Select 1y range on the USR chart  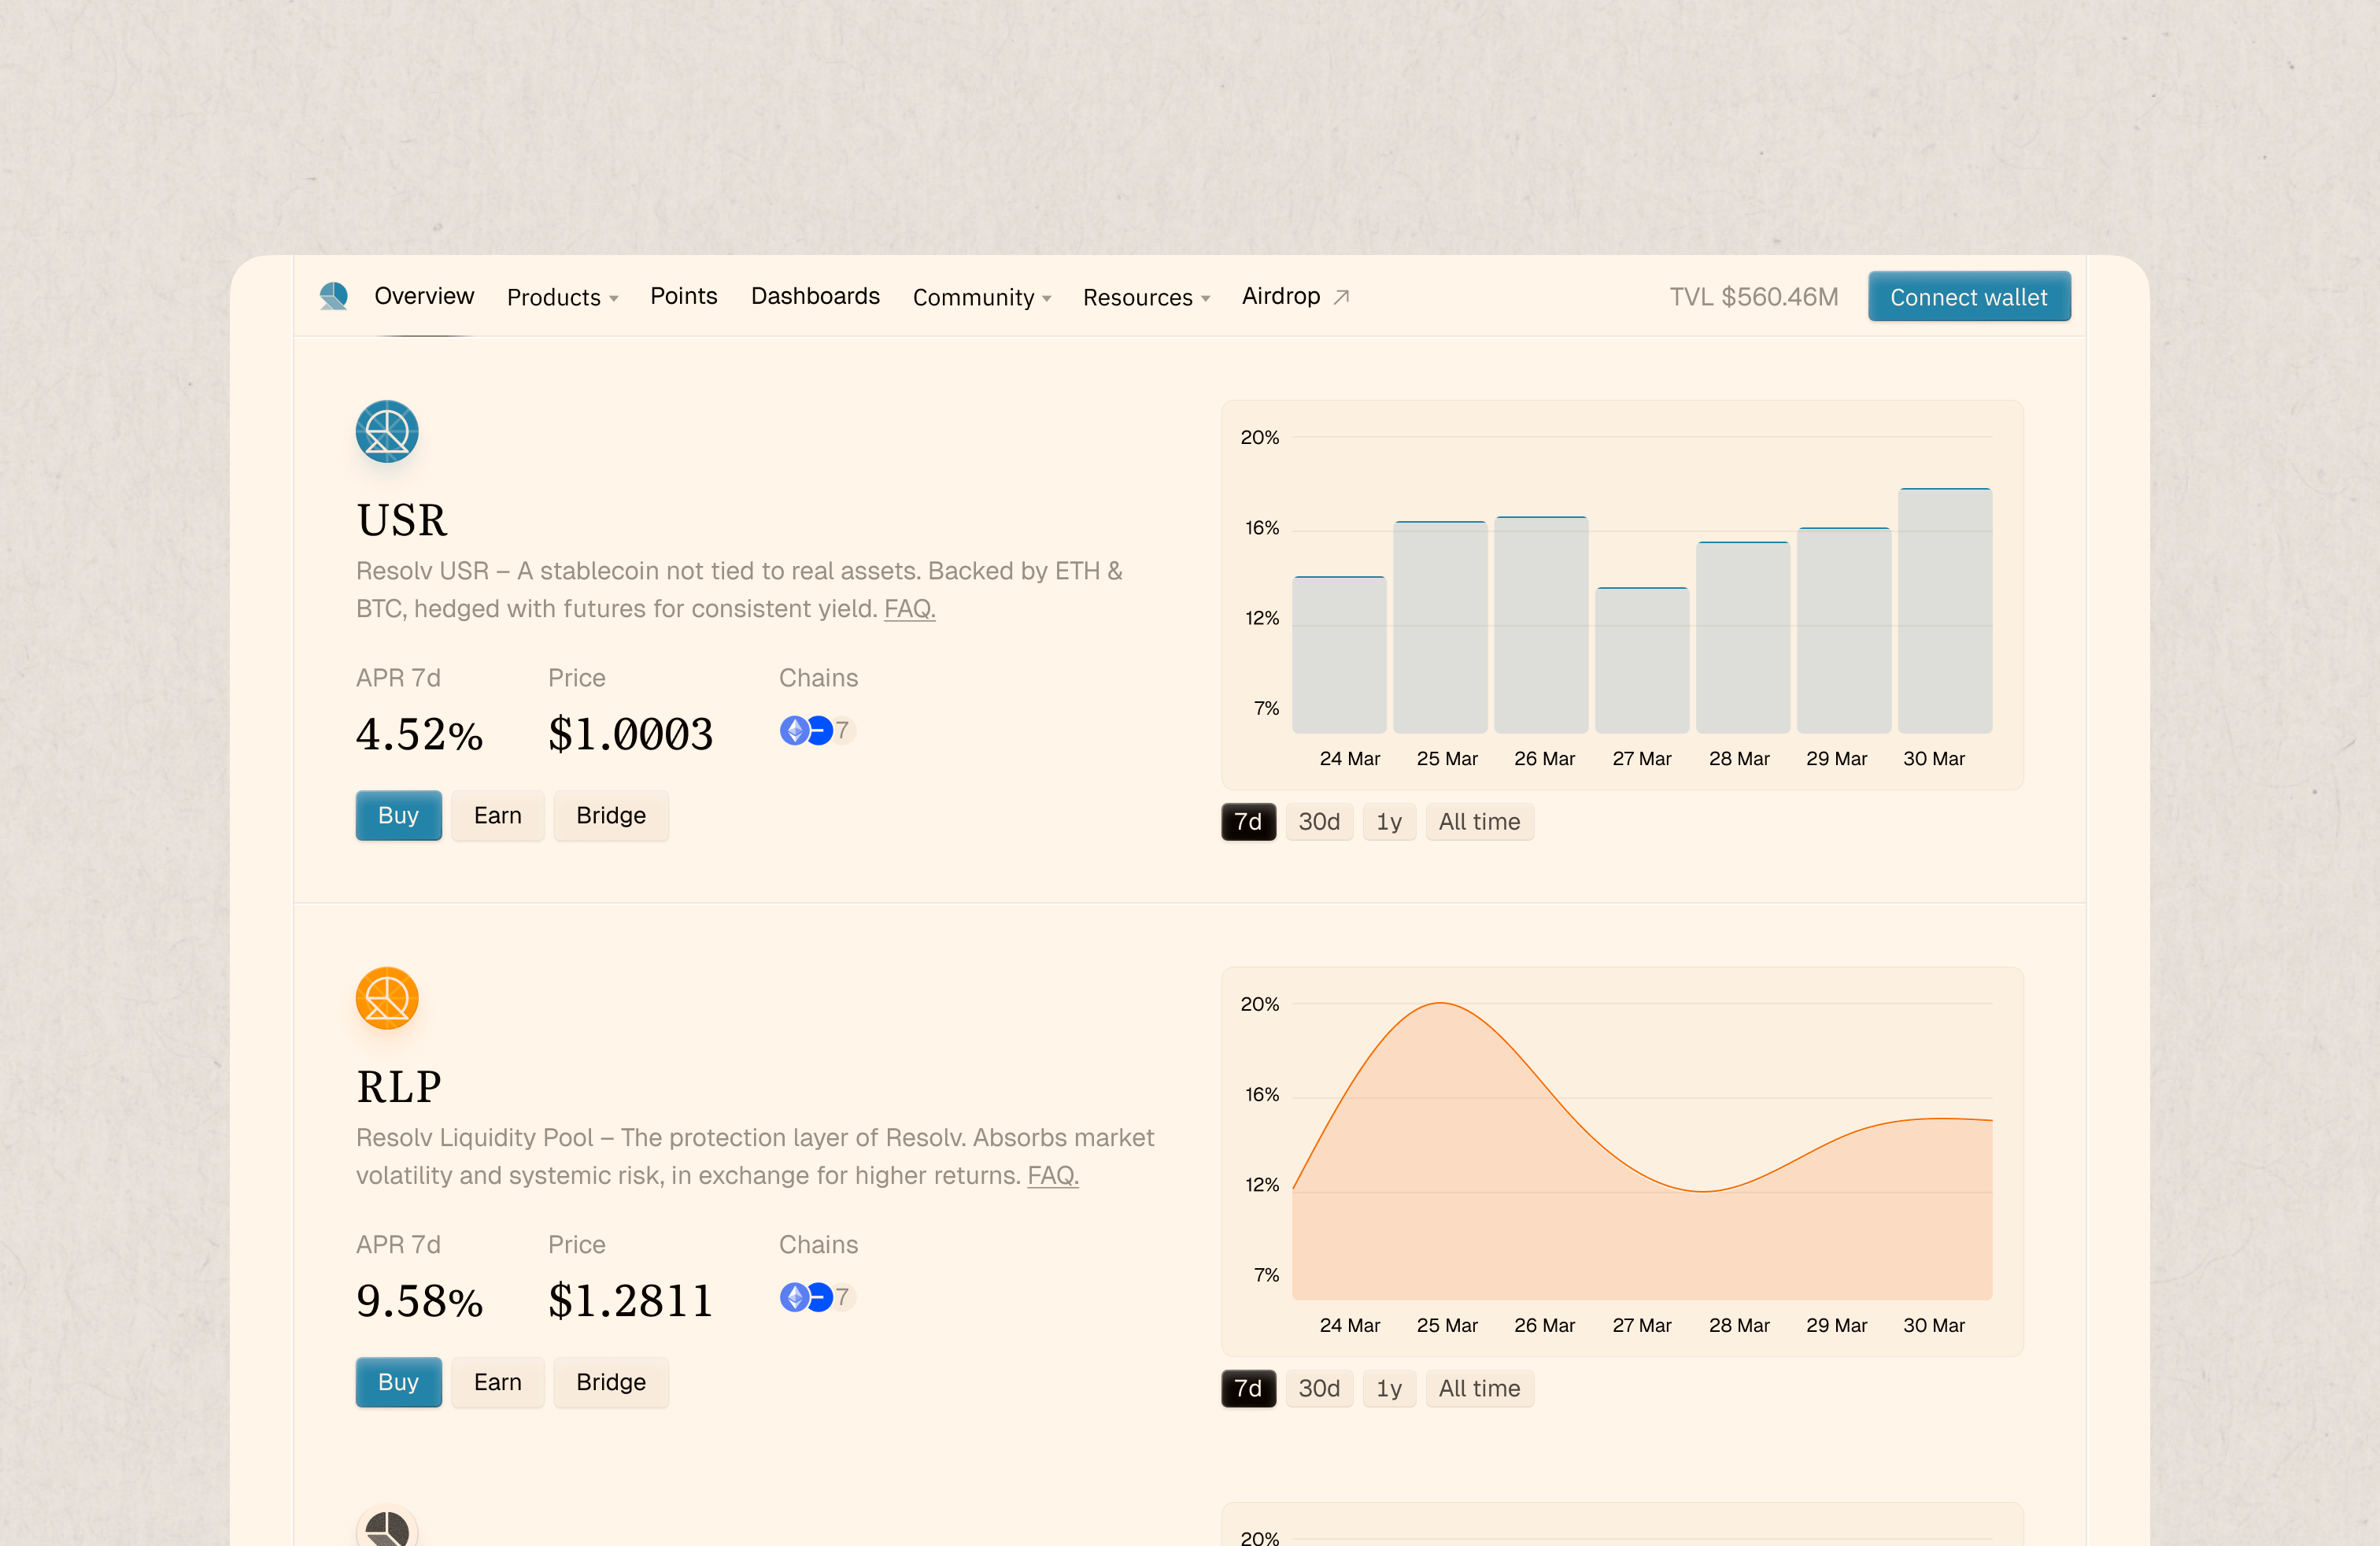[1389, 821]
